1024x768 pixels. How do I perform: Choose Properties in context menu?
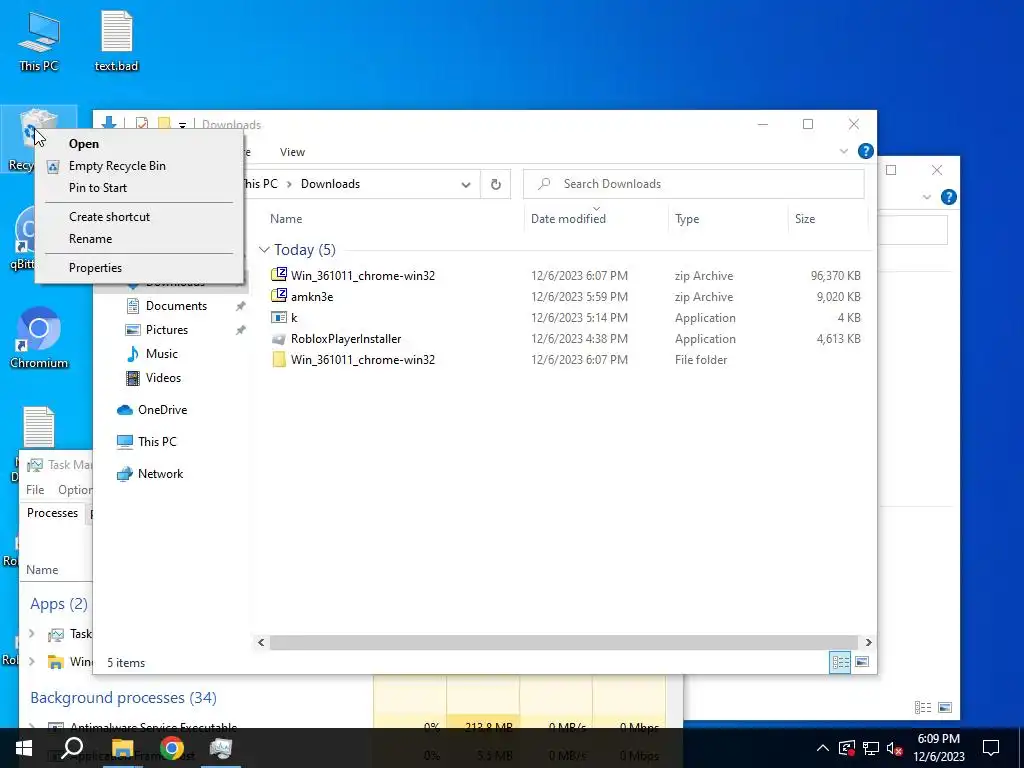pyautogui.click(x=140, y=268)
